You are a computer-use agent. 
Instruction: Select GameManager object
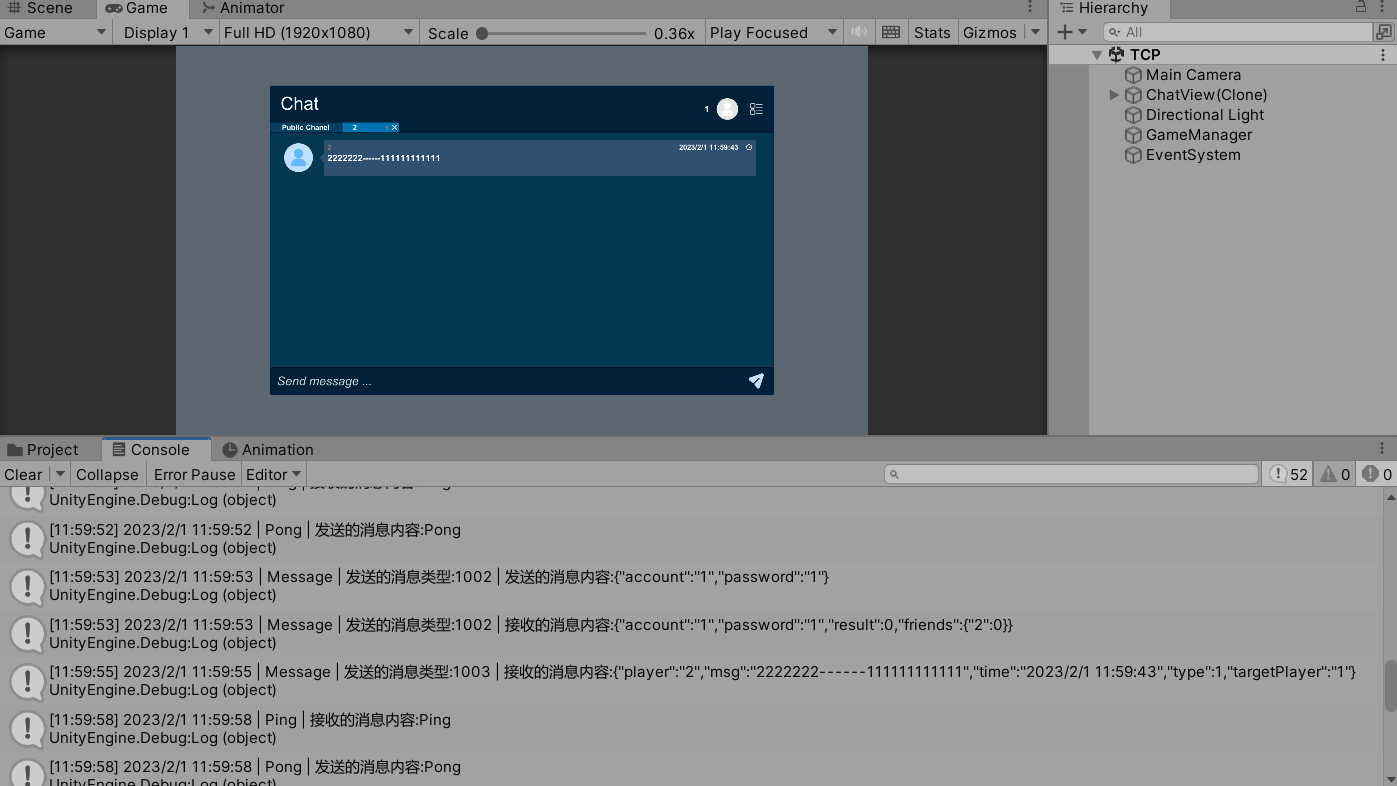[x=1199, y=135]
